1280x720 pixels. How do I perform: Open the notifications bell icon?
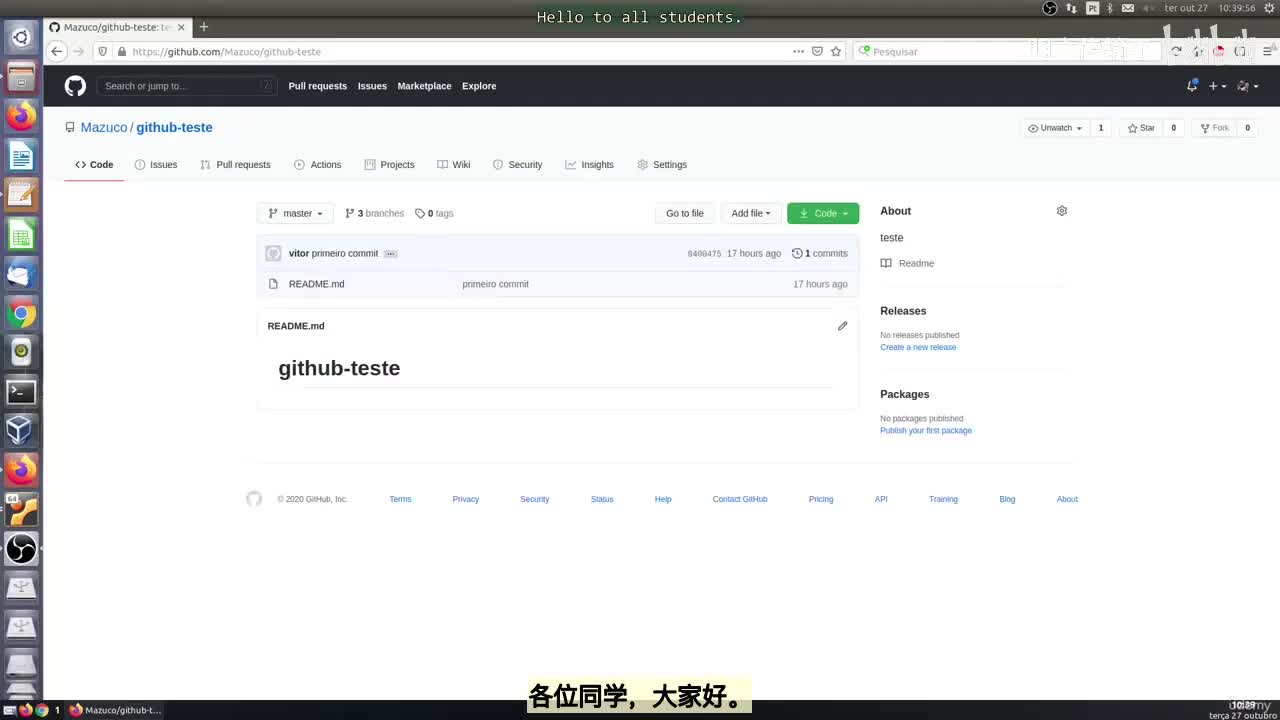tap(1191, 86)
